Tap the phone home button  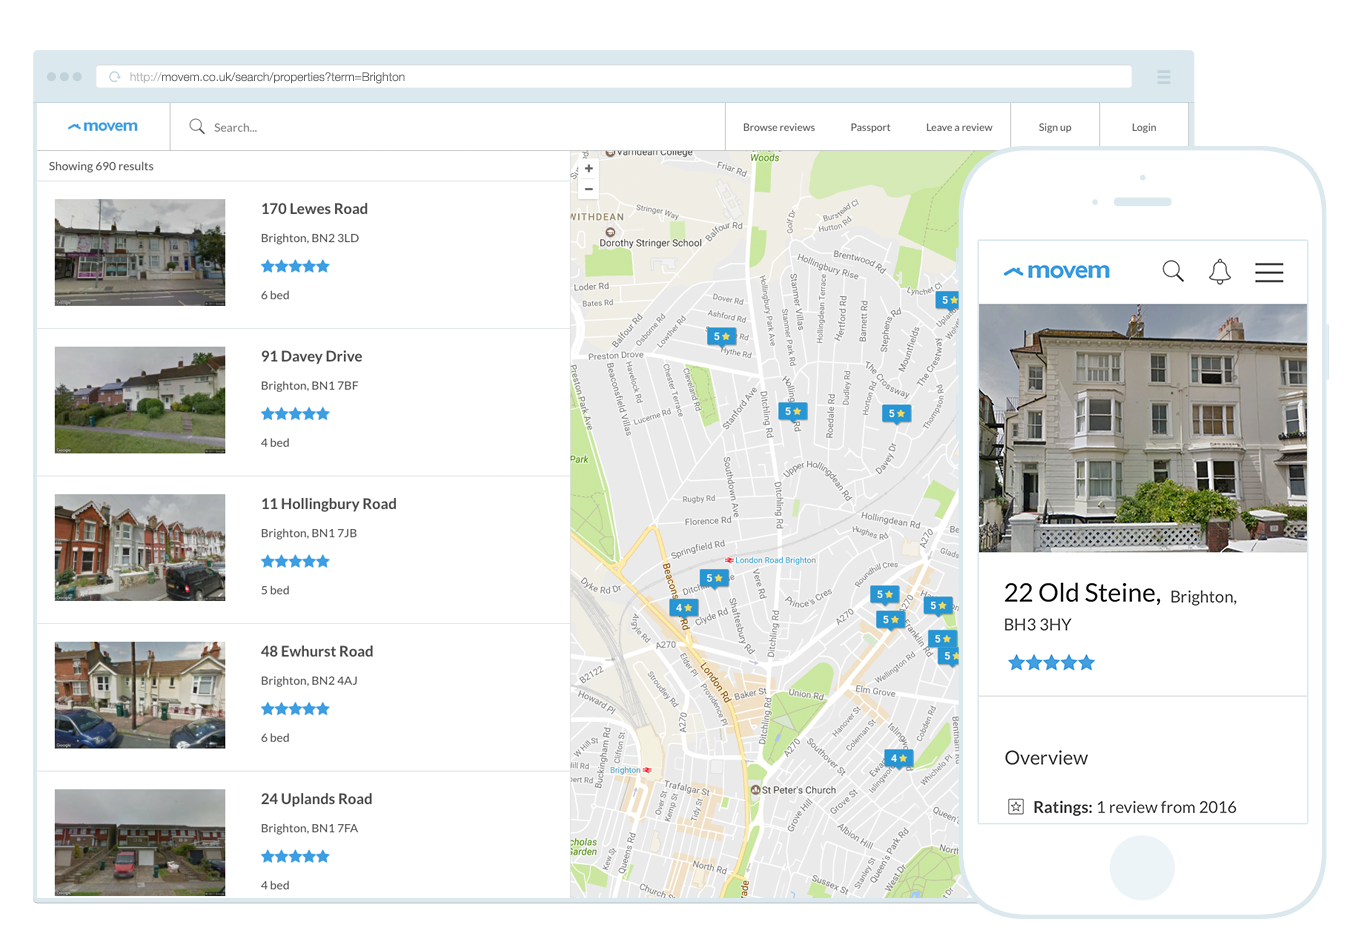click(x=1142, y=868)
